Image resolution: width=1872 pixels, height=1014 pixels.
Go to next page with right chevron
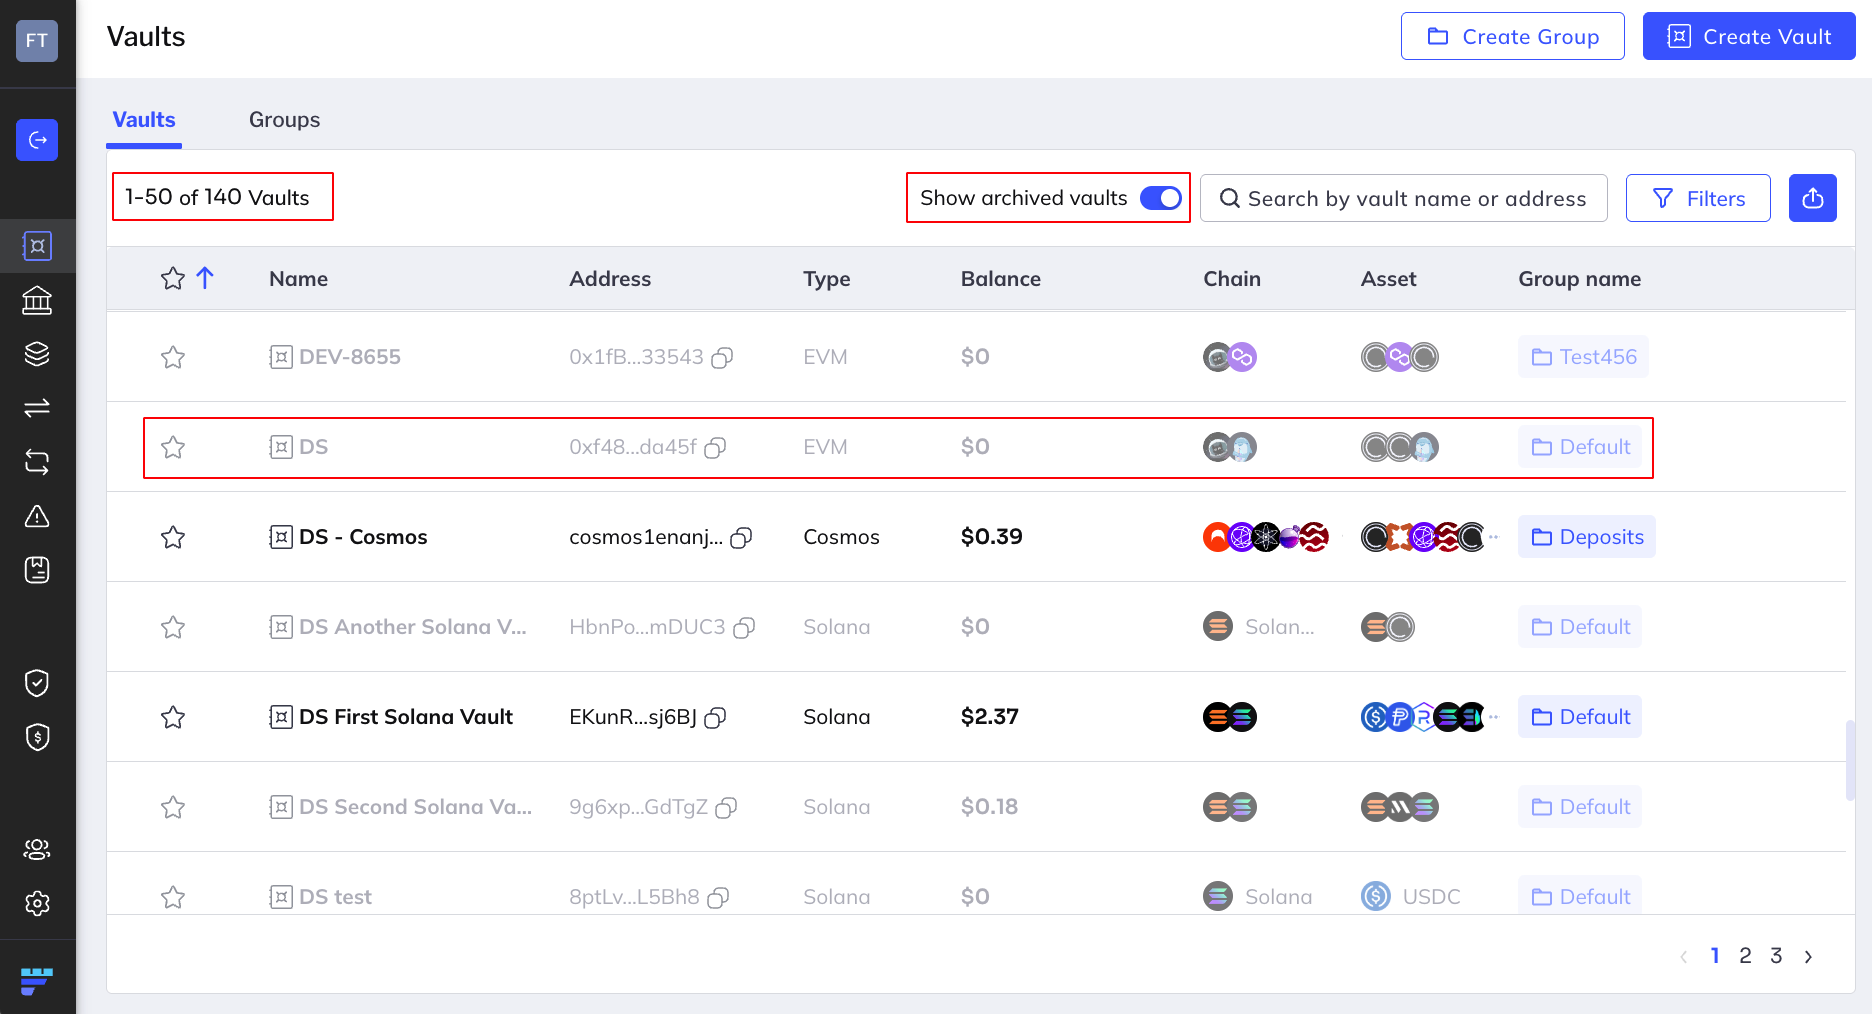coord(1808,957)
